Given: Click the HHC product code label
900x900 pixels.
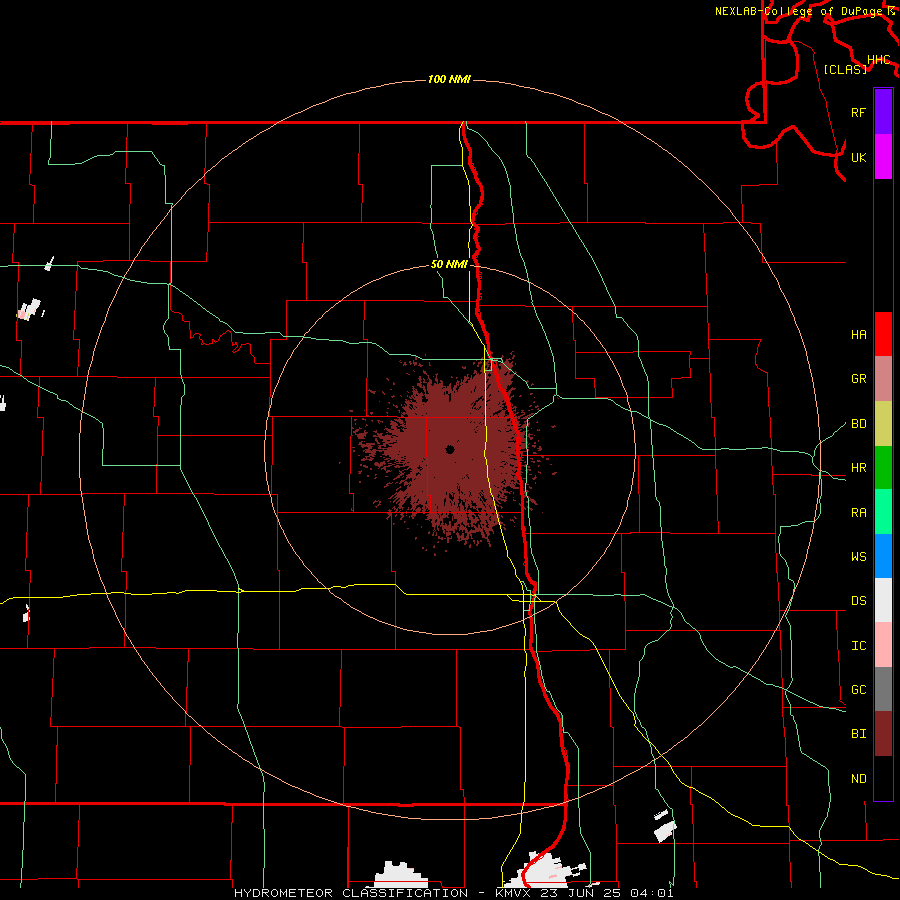Looking at the screenshot, I should point(878,60).
